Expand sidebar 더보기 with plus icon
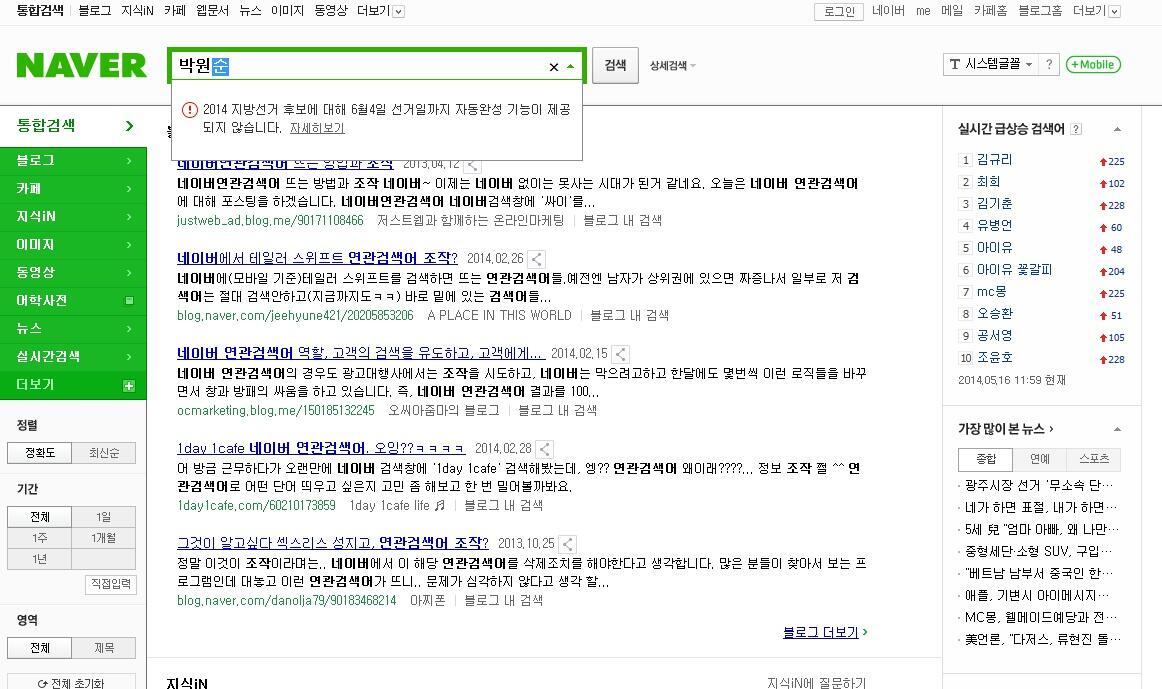The height and width of the screenshot is (689, 1162). 129,385
